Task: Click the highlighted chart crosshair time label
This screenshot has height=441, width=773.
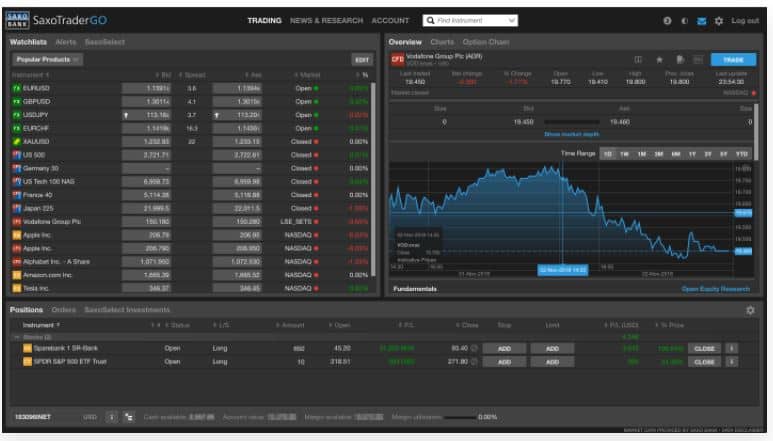Action: (x=562, y=270)
